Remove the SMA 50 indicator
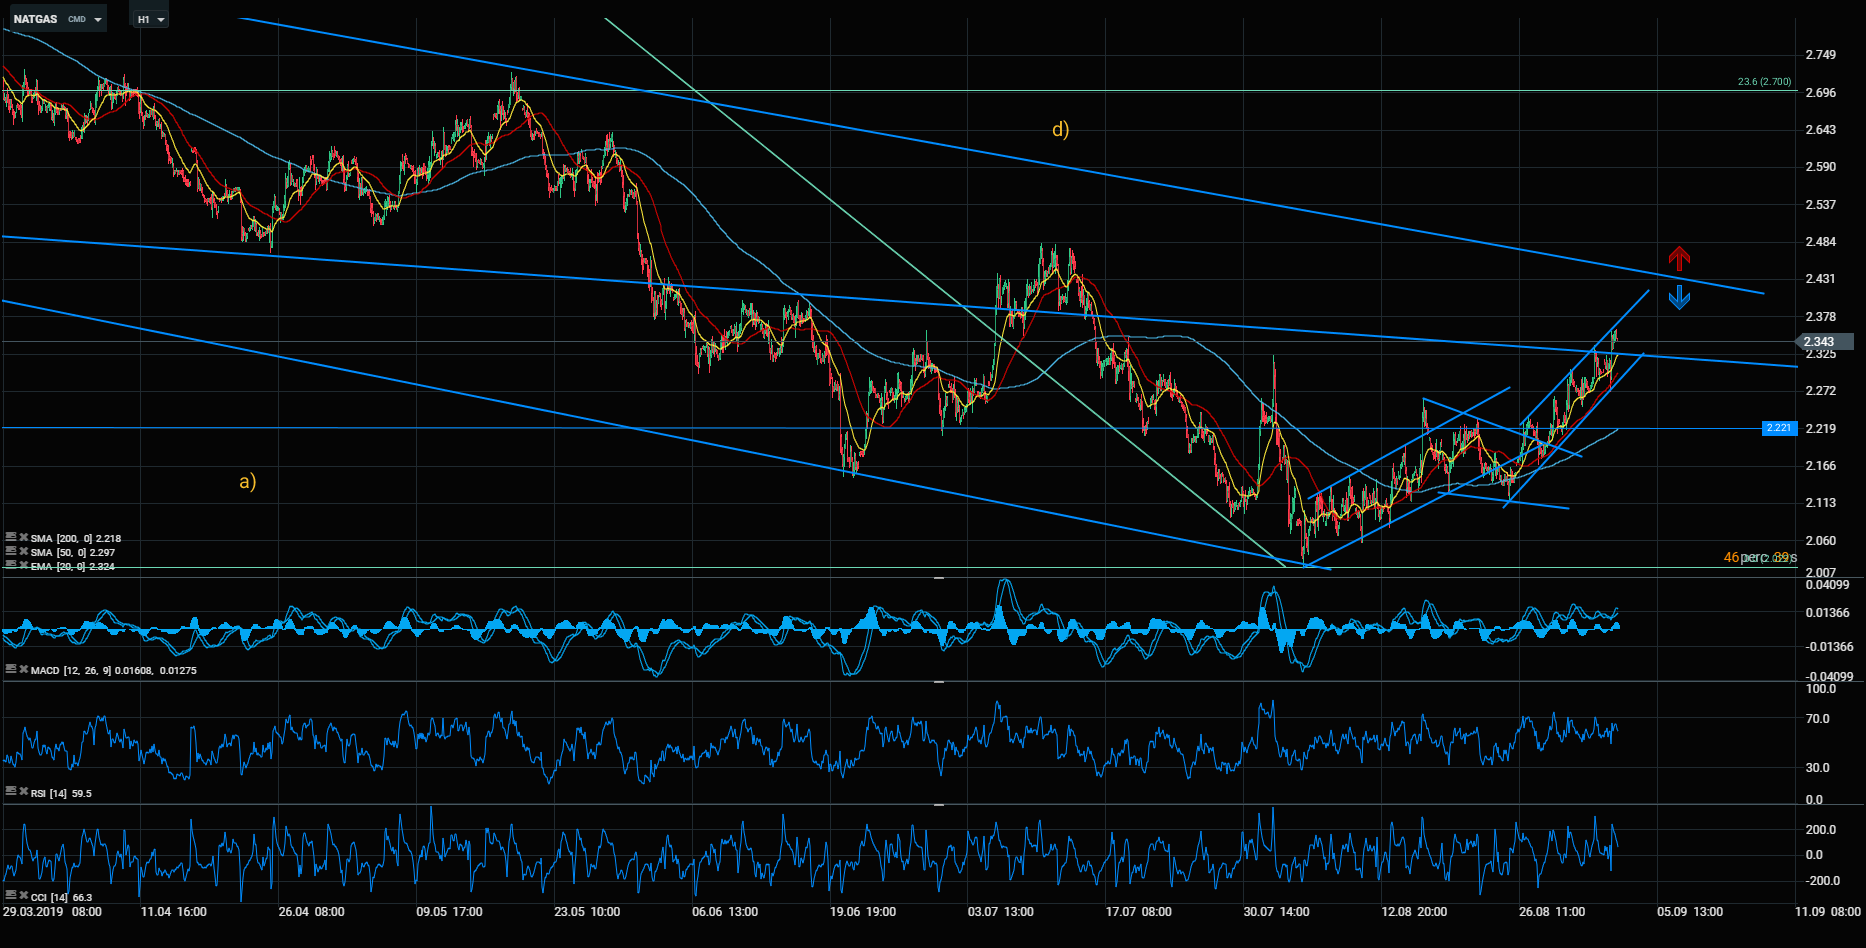 click(22, 552)
